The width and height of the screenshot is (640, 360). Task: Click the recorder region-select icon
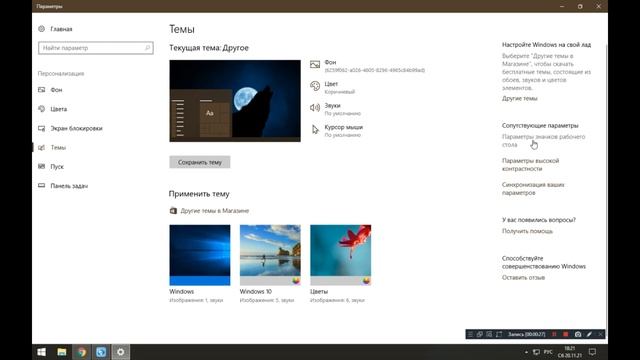click(499, 334)
